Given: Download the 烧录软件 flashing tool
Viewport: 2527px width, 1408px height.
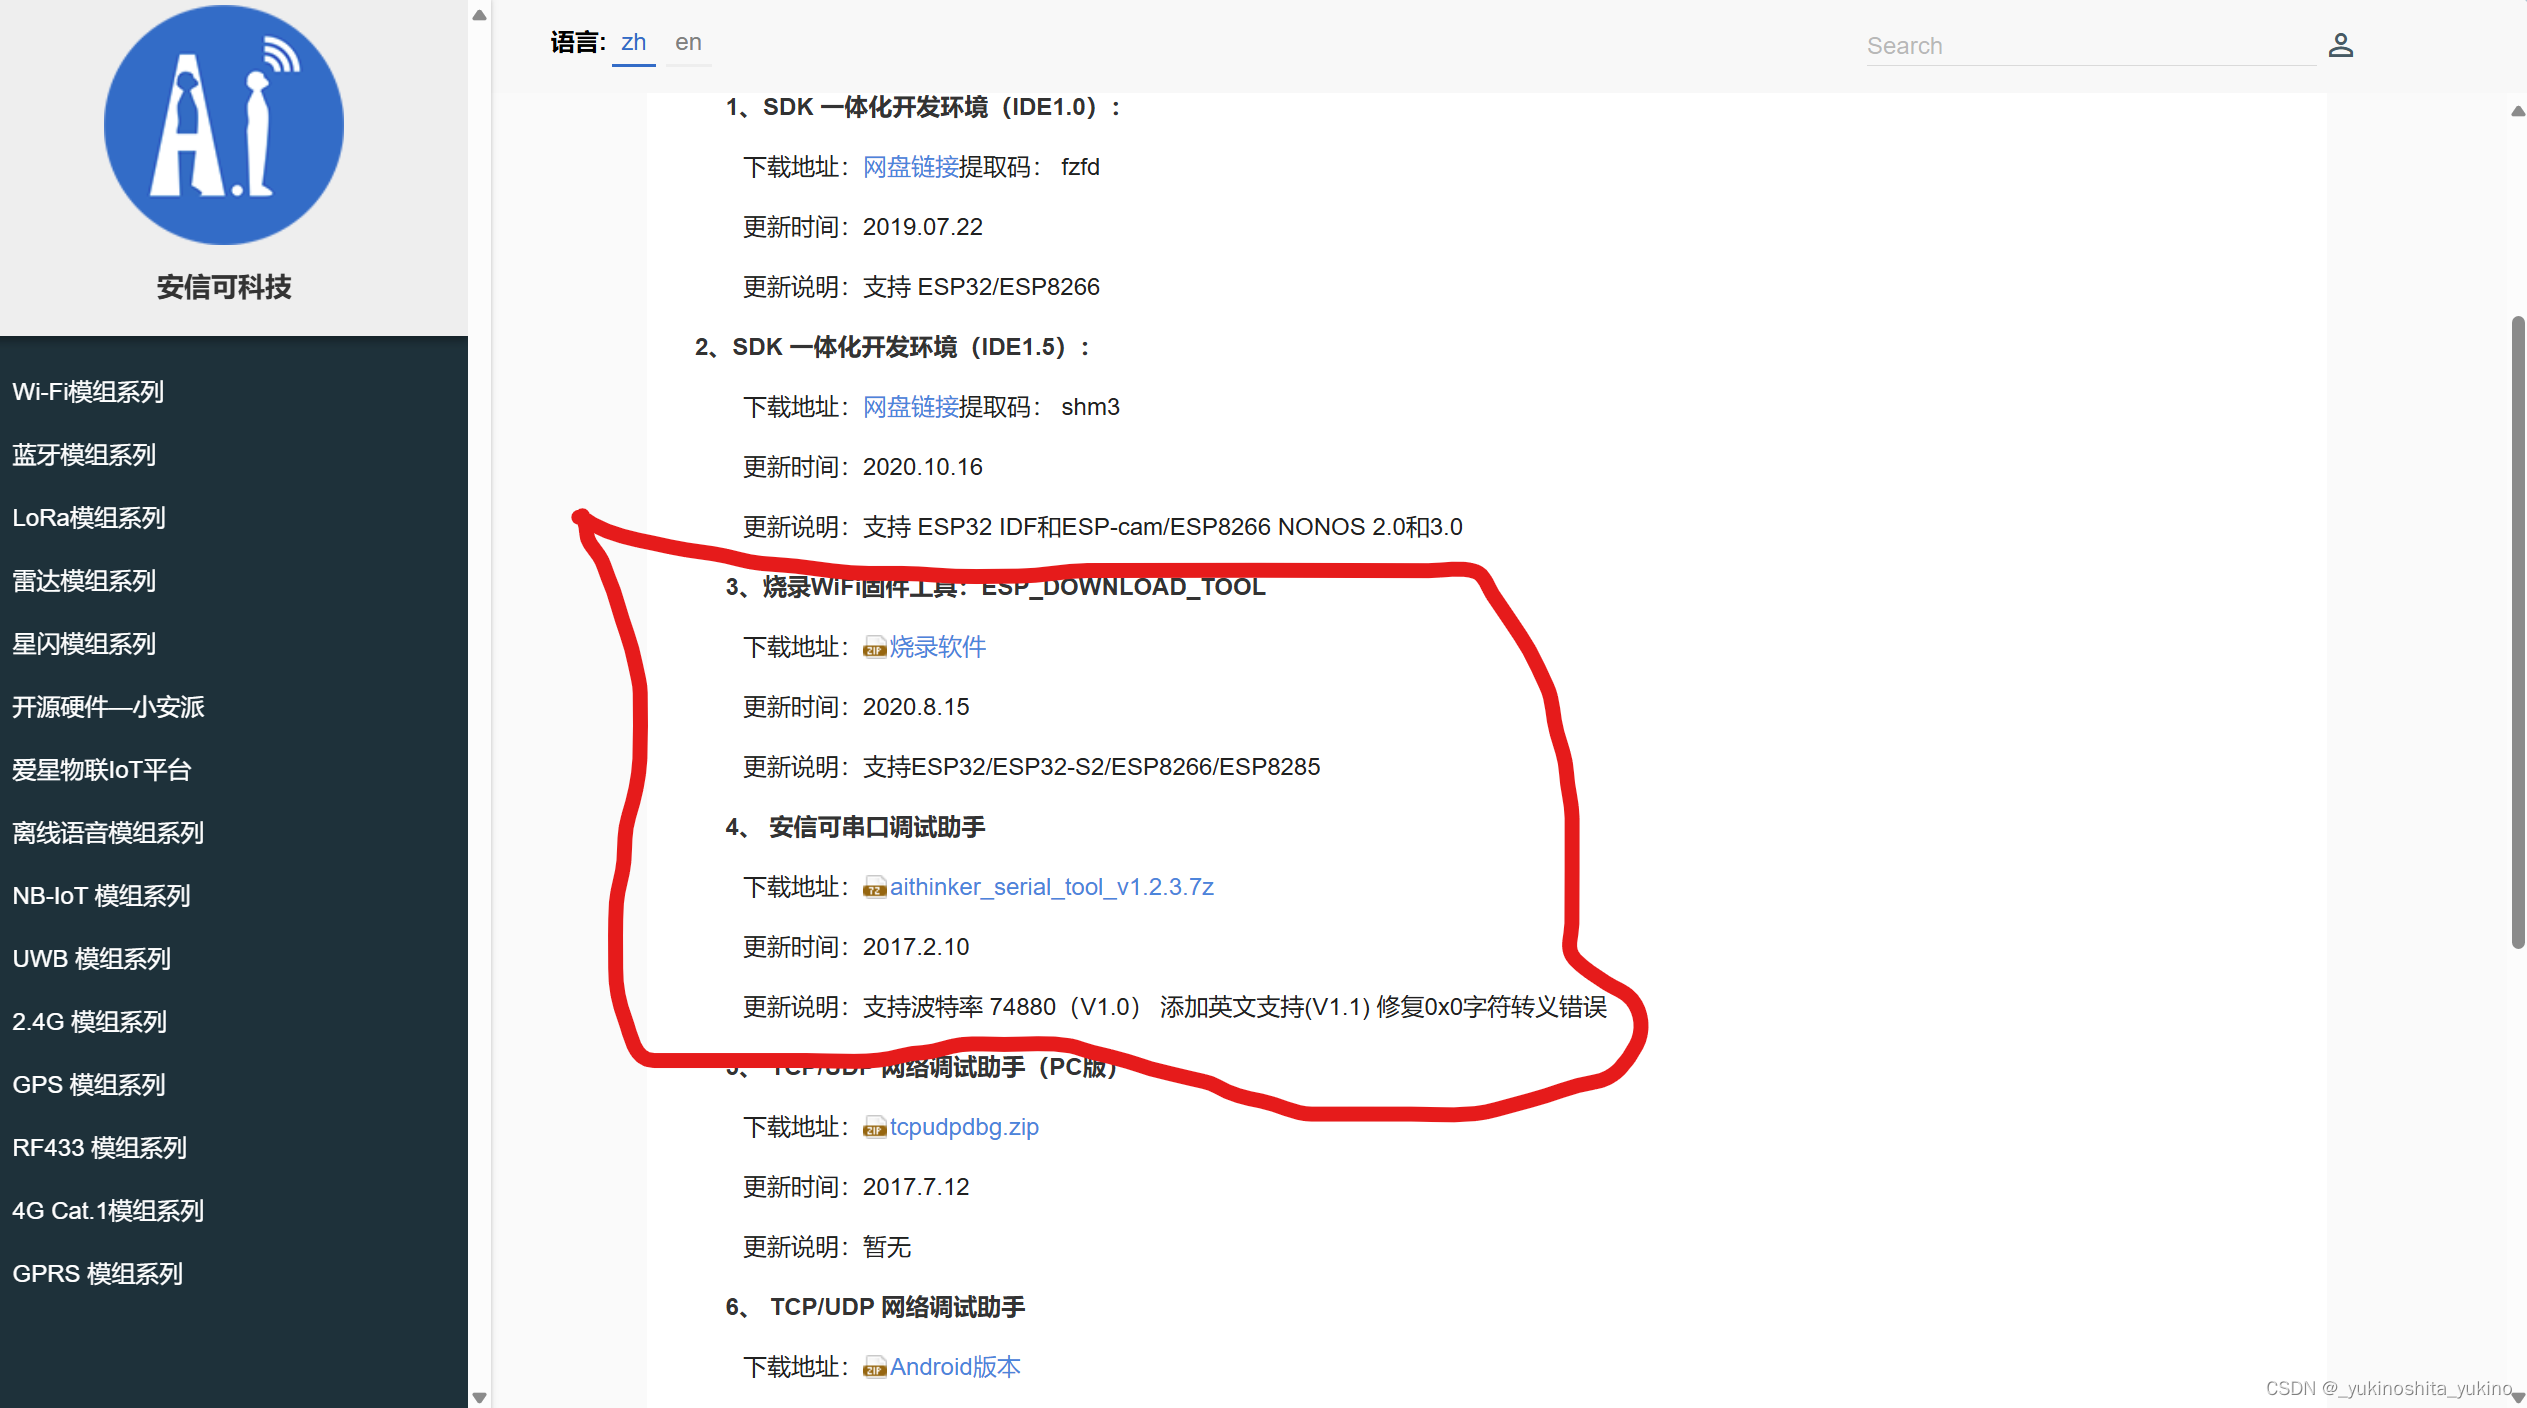Looking at the screenshot, I should click(938, 647).
